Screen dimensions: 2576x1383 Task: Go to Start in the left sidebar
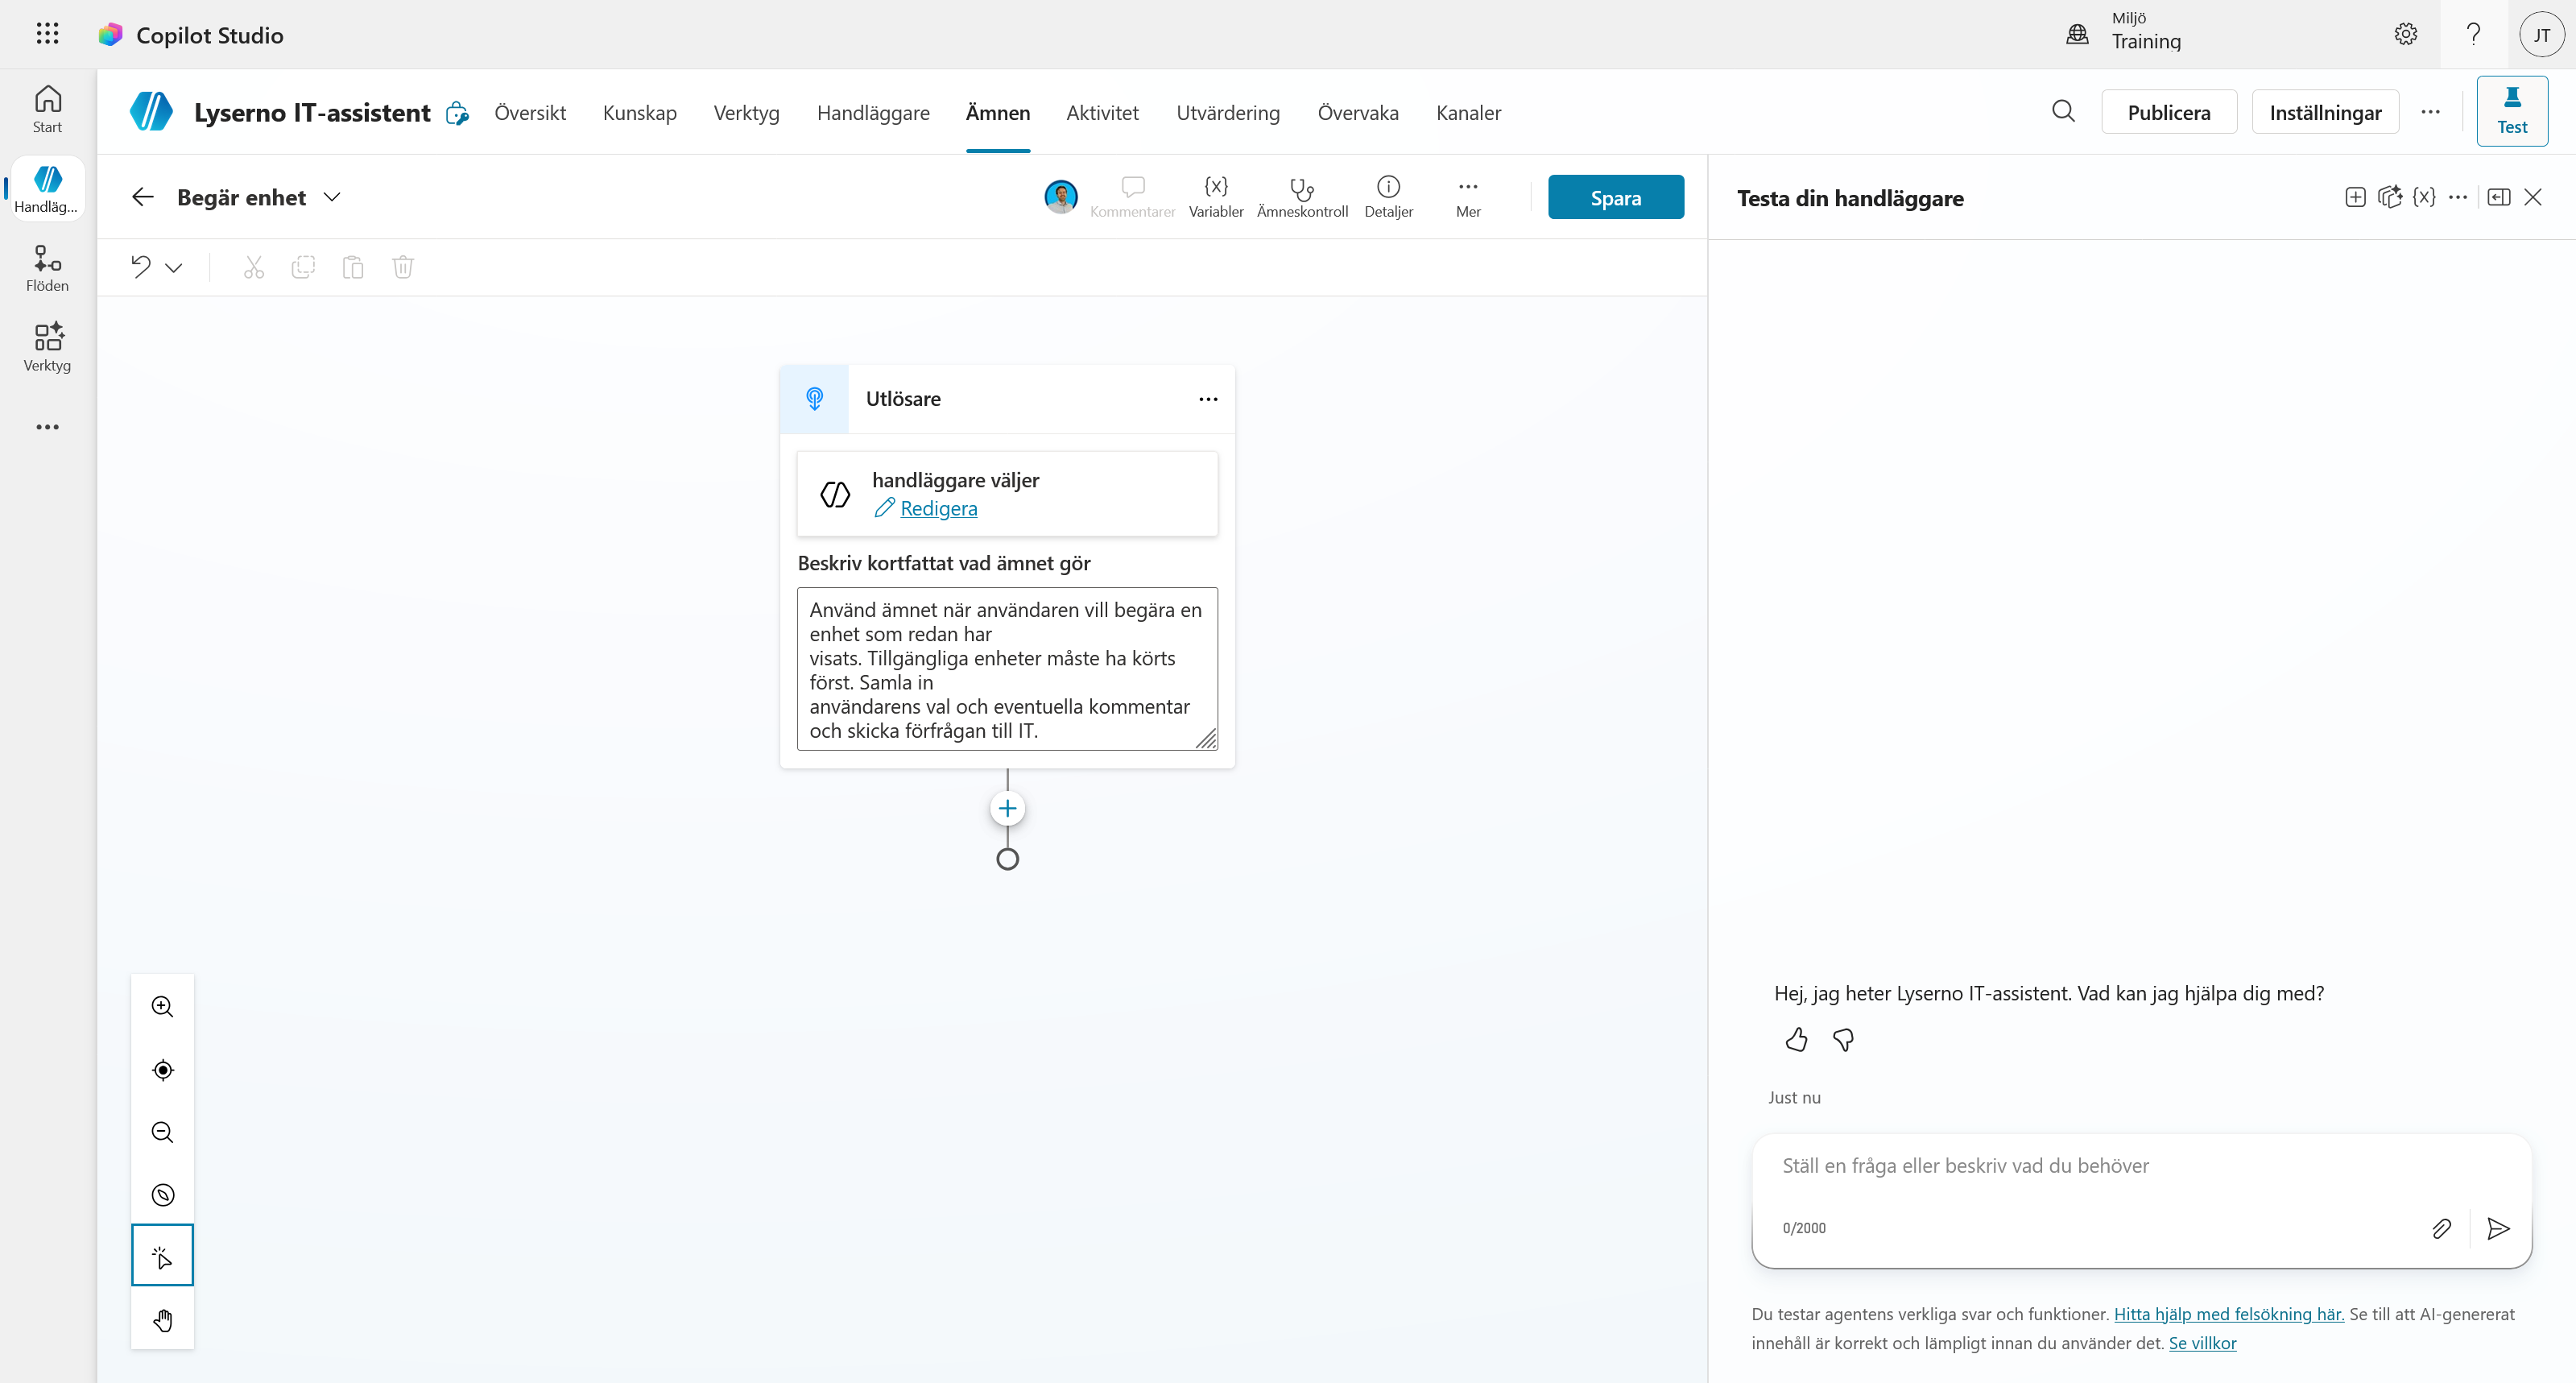[x=47, y=109]
